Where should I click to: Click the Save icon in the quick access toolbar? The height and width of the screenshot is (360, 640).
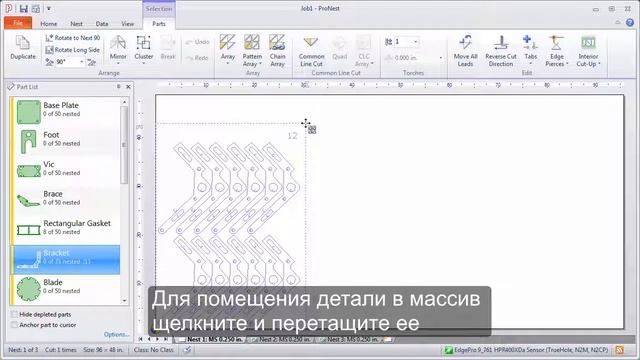(x=24, y=9)
